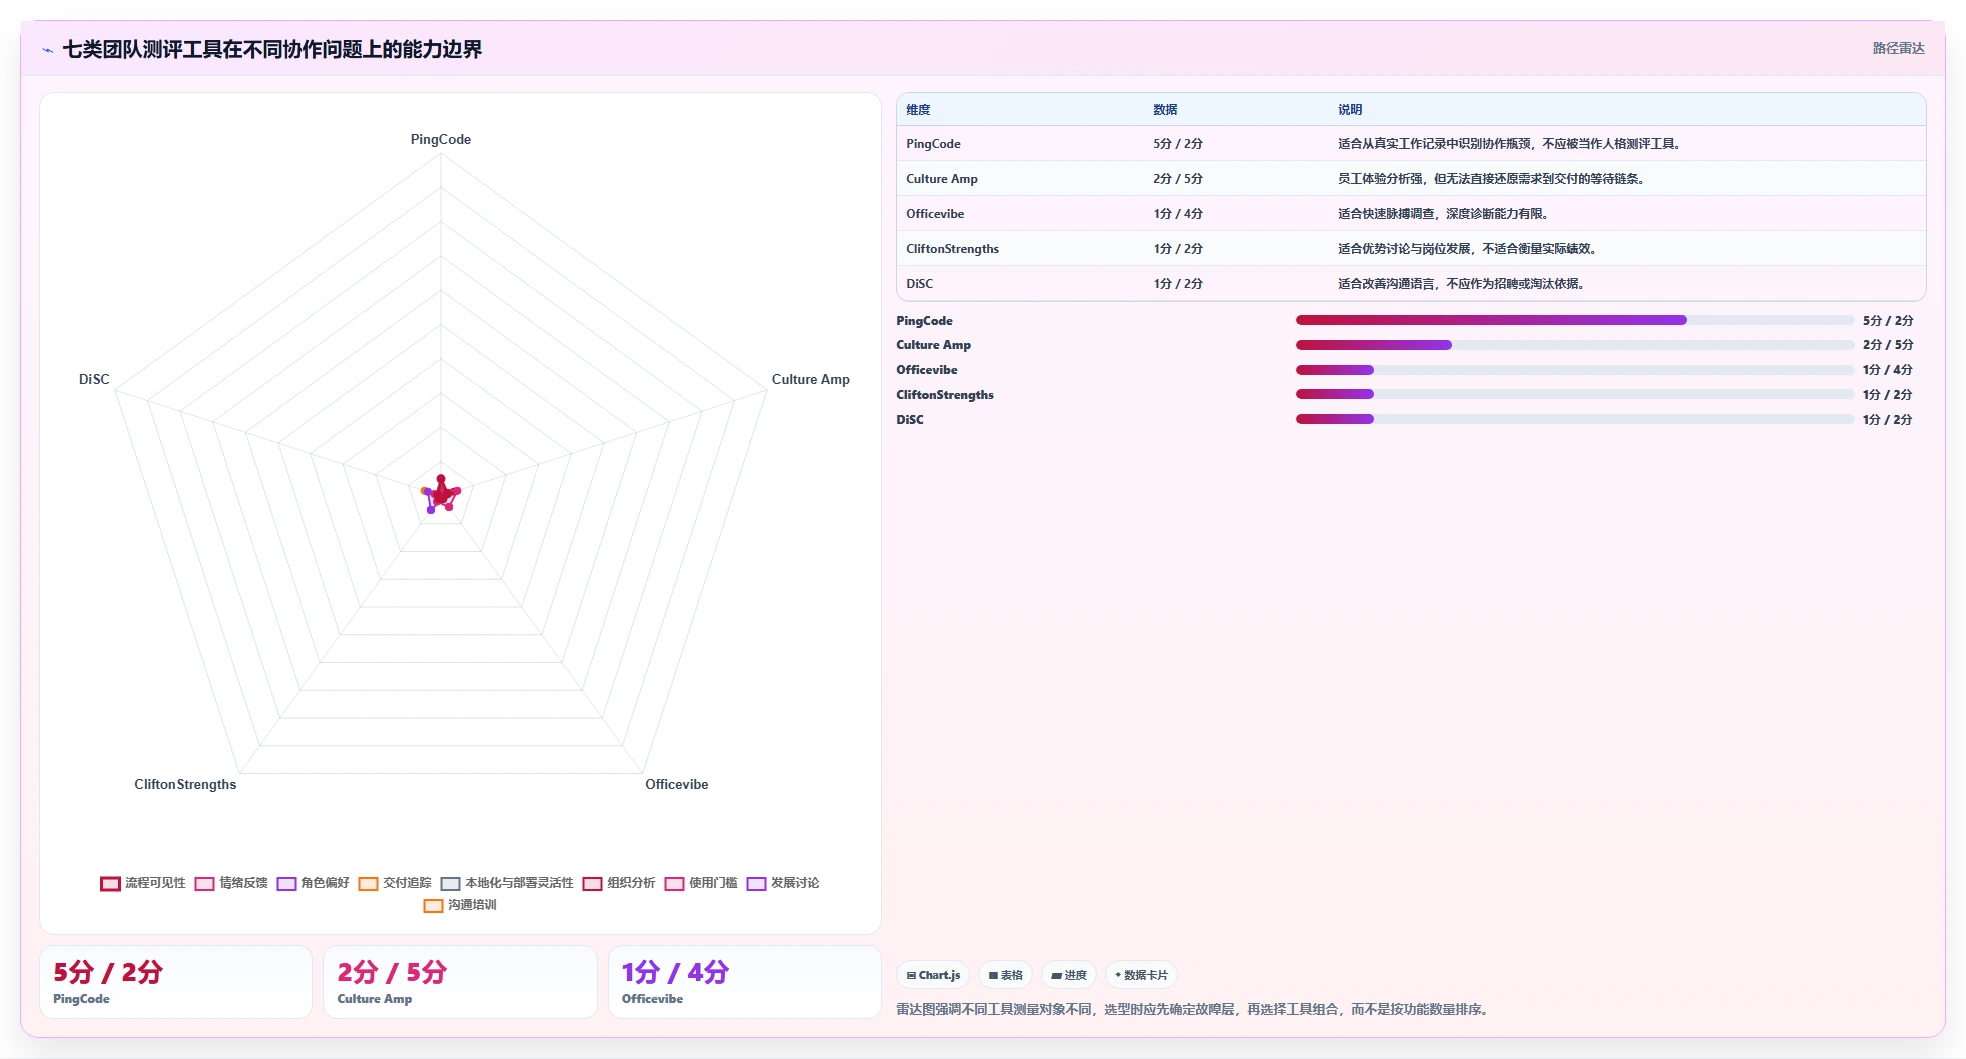The width and height of the screenshot is (1966, 1059).
Task: Click the 5分 / 2分 cell in PingCode table row
Action: 1178,144
